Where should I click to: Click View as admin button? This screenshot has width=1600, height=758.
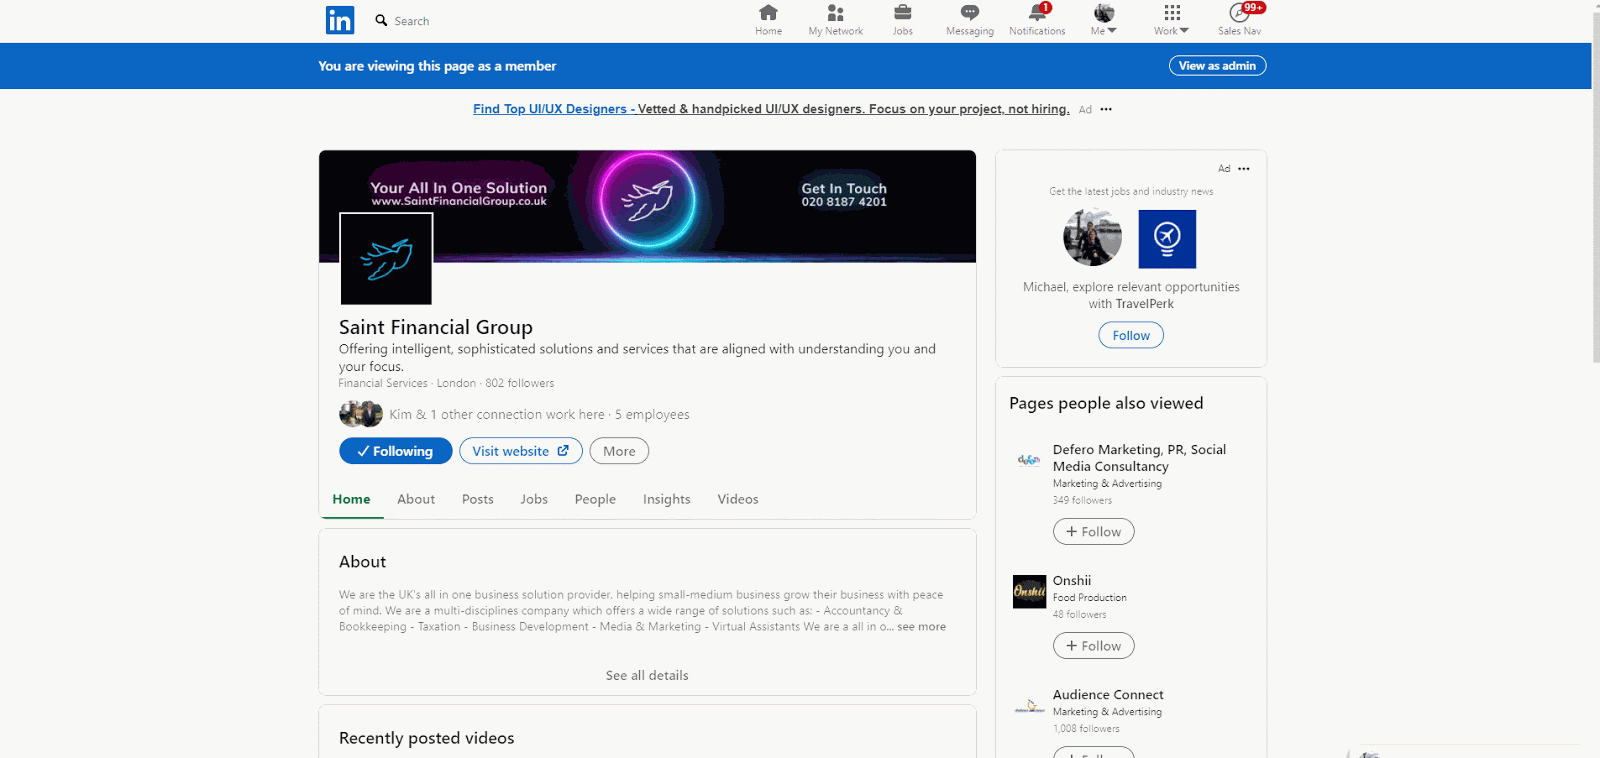pos(1217,65)
